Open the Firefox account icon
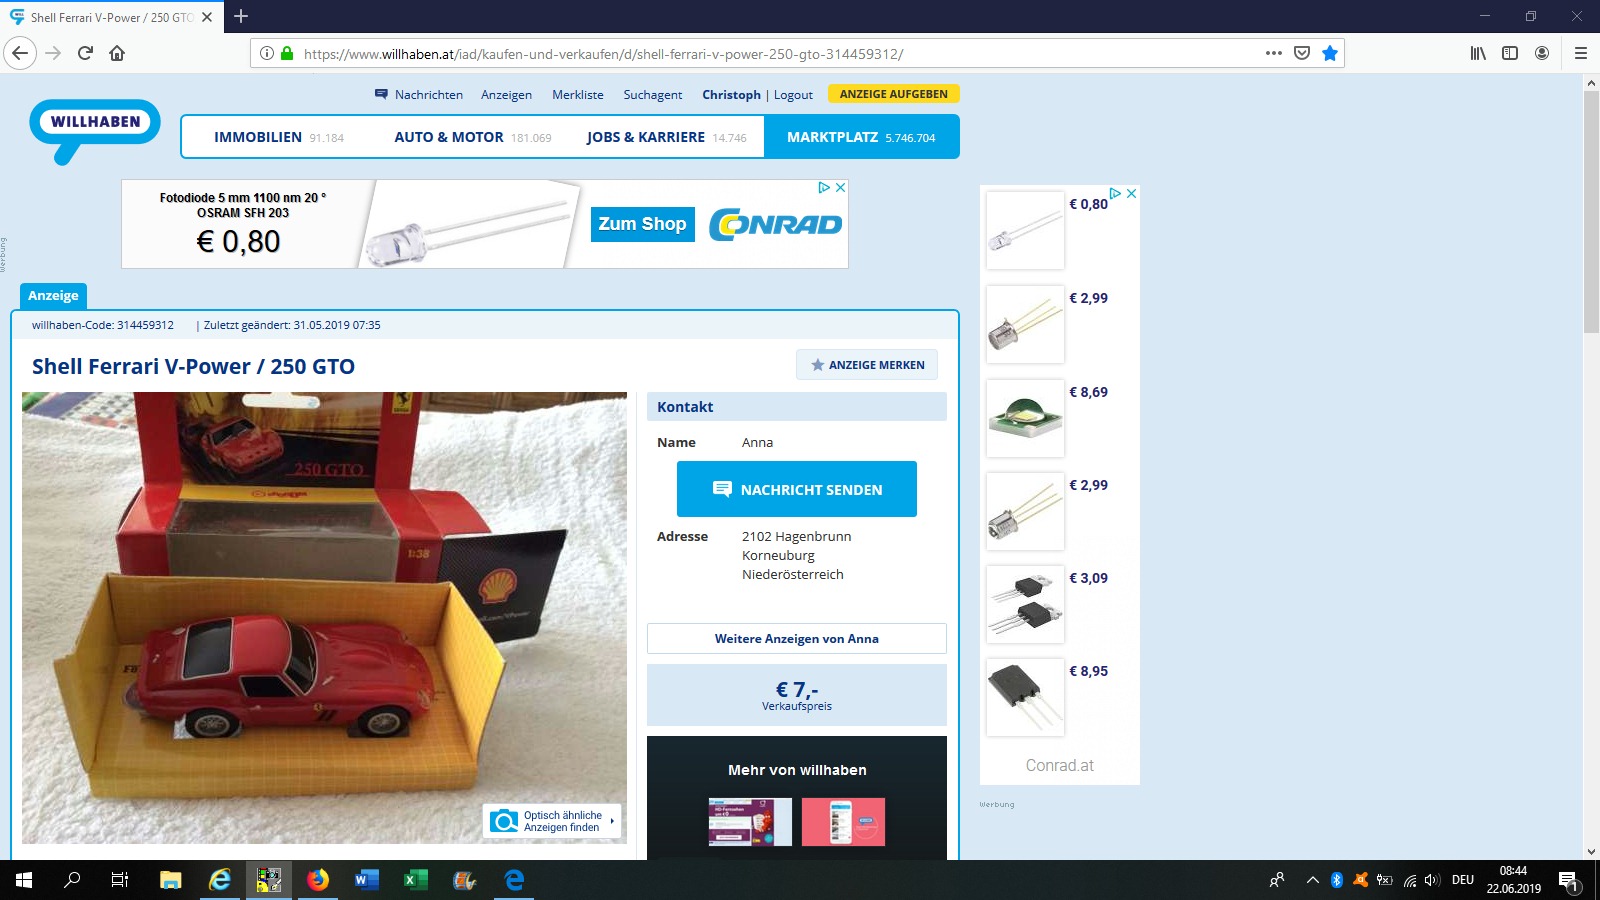Viewport: 1600px width, 900px height. click(x=1542, y=53)
